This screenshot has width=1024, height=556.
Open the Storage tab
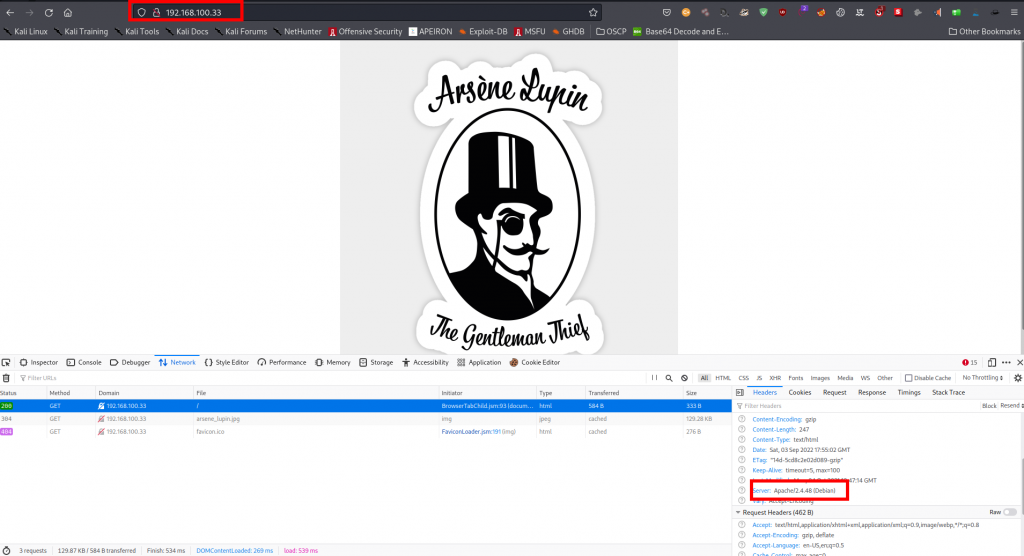[376, 362]
